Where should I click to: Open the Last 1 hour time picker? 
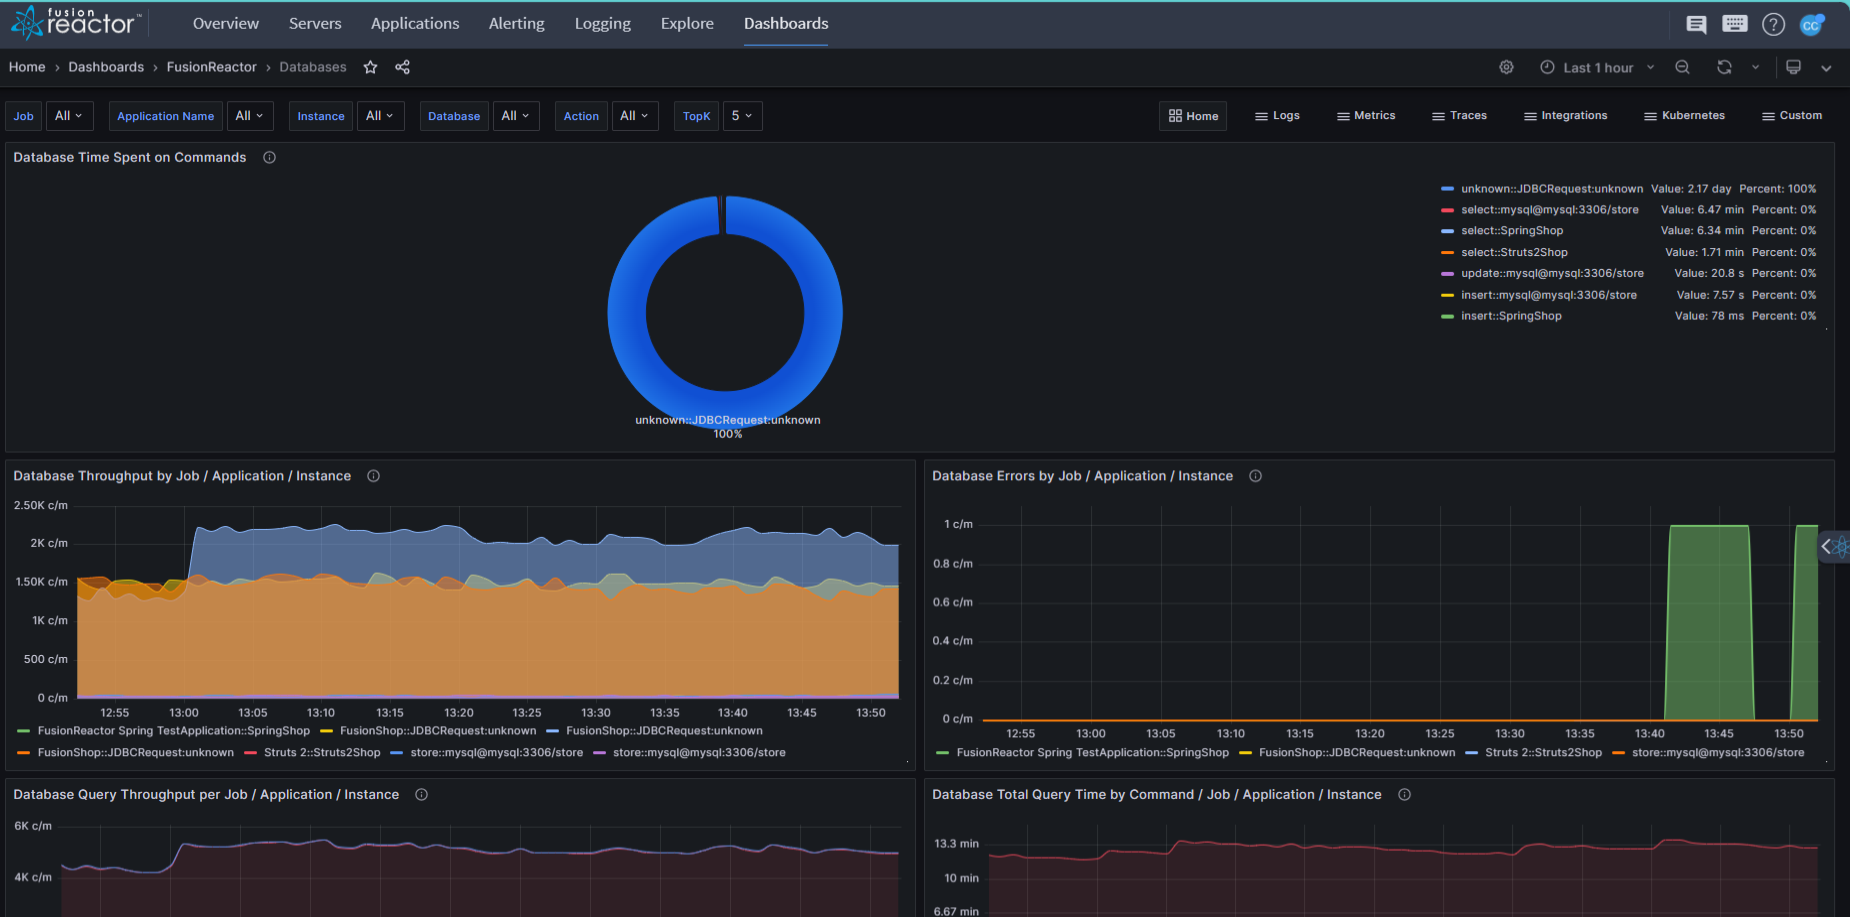coord(1597,67)
